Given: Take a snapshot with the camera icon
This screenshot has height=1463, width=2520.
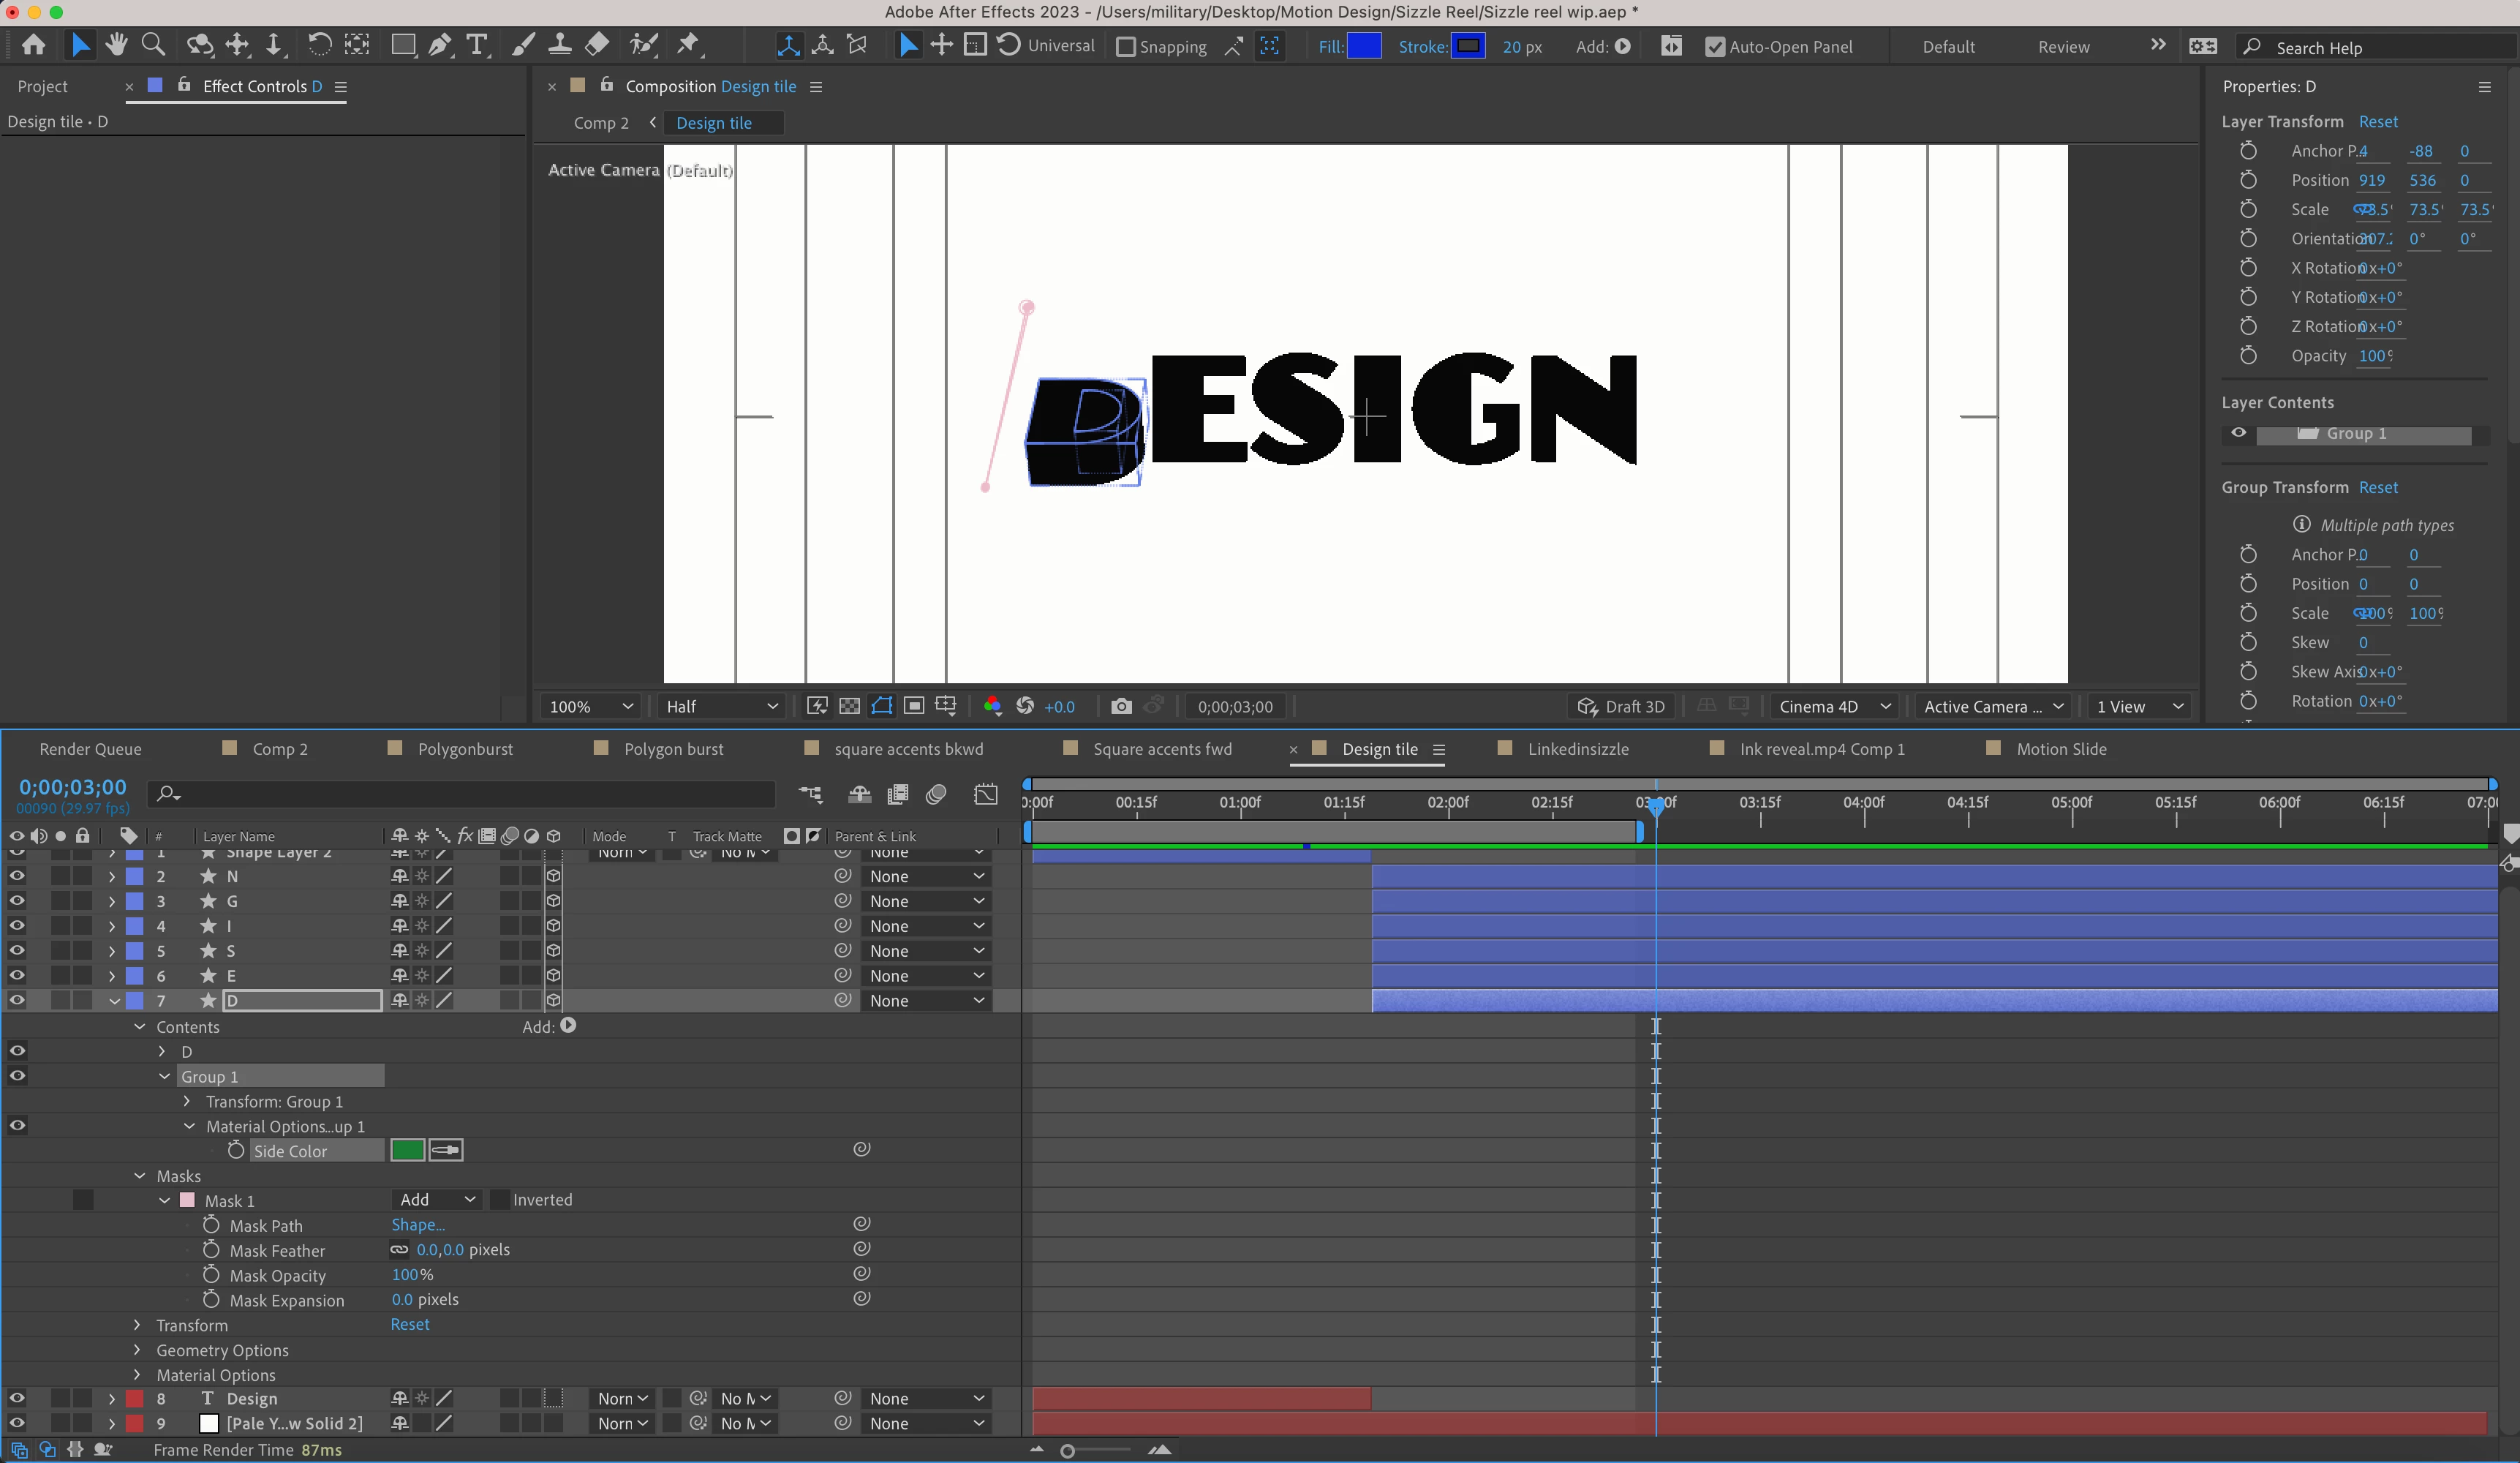Looking at the screenshot, I should pos(1121,707).
